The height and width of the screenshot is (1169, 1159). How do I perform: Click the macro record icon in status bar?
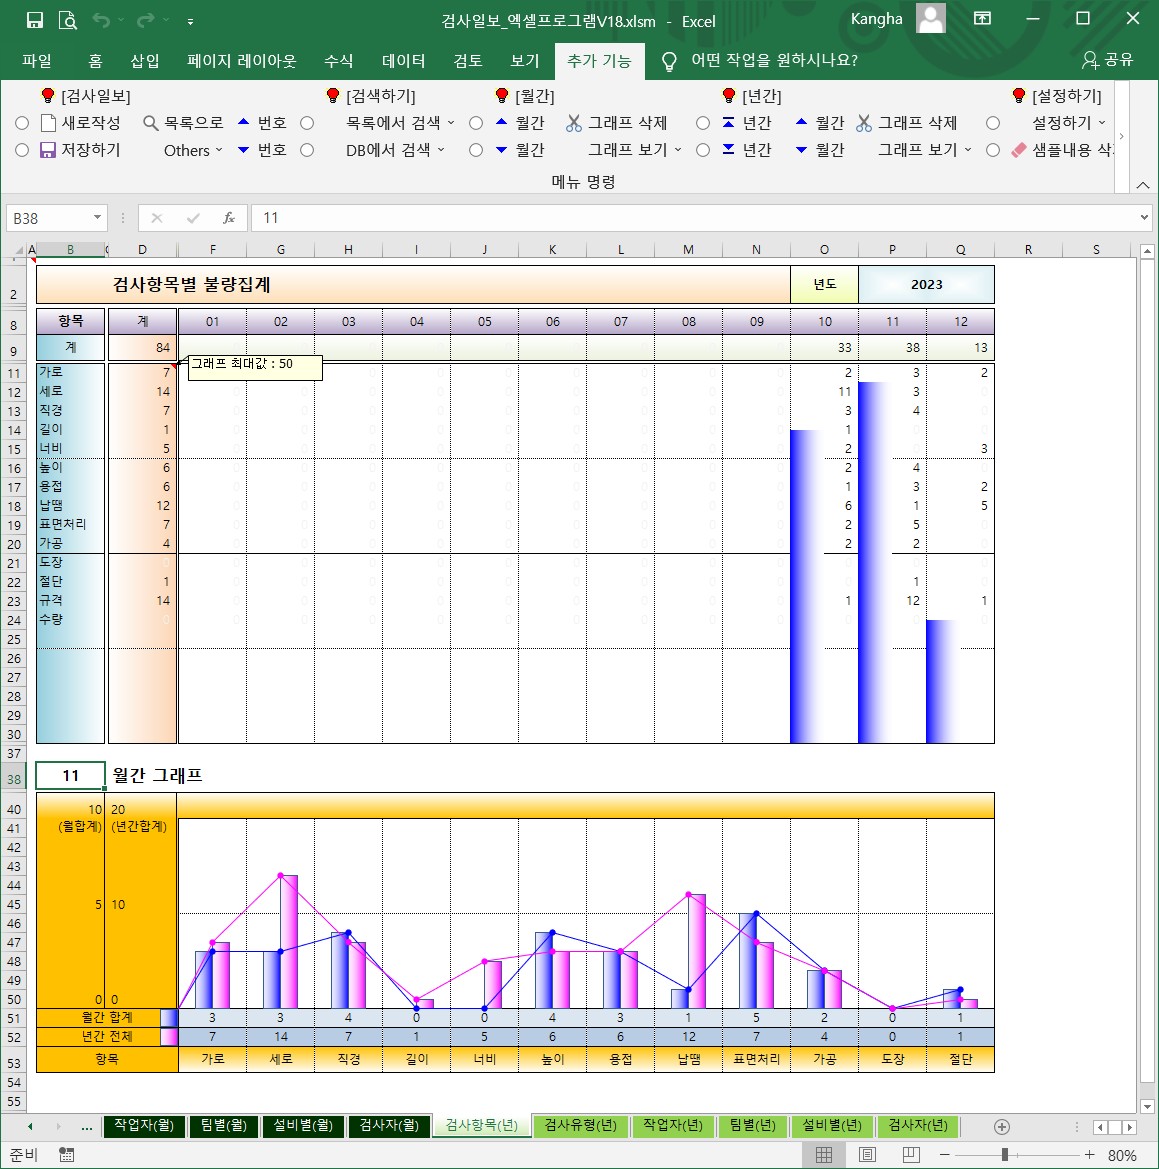tap(66, 1155)
